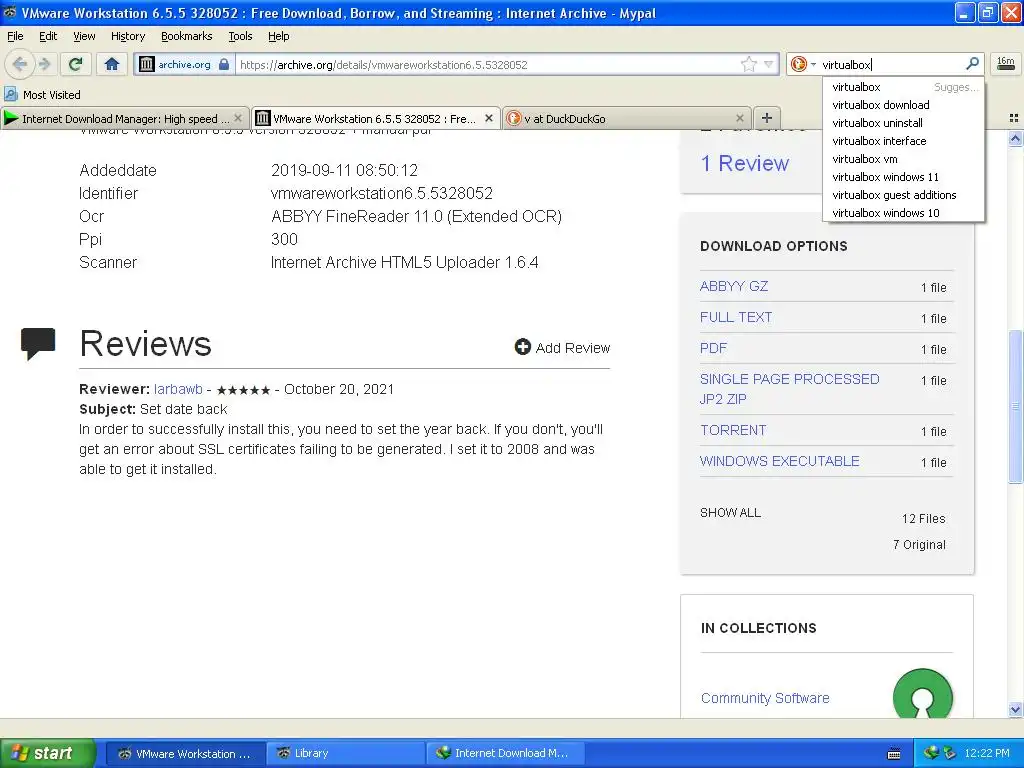Screen dimensions: 1024x768
Task: Click the taskbar clock showing 12:22 PM
Action: pos(987,753)
